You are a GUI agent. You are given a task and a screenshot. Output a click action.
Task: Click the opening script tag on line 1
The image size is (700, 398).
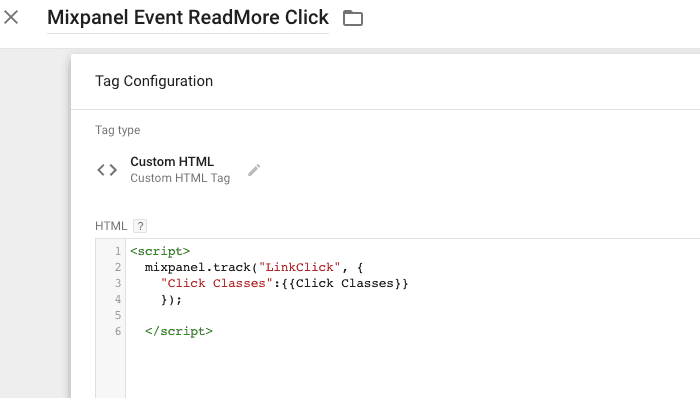tap(160, 251)
